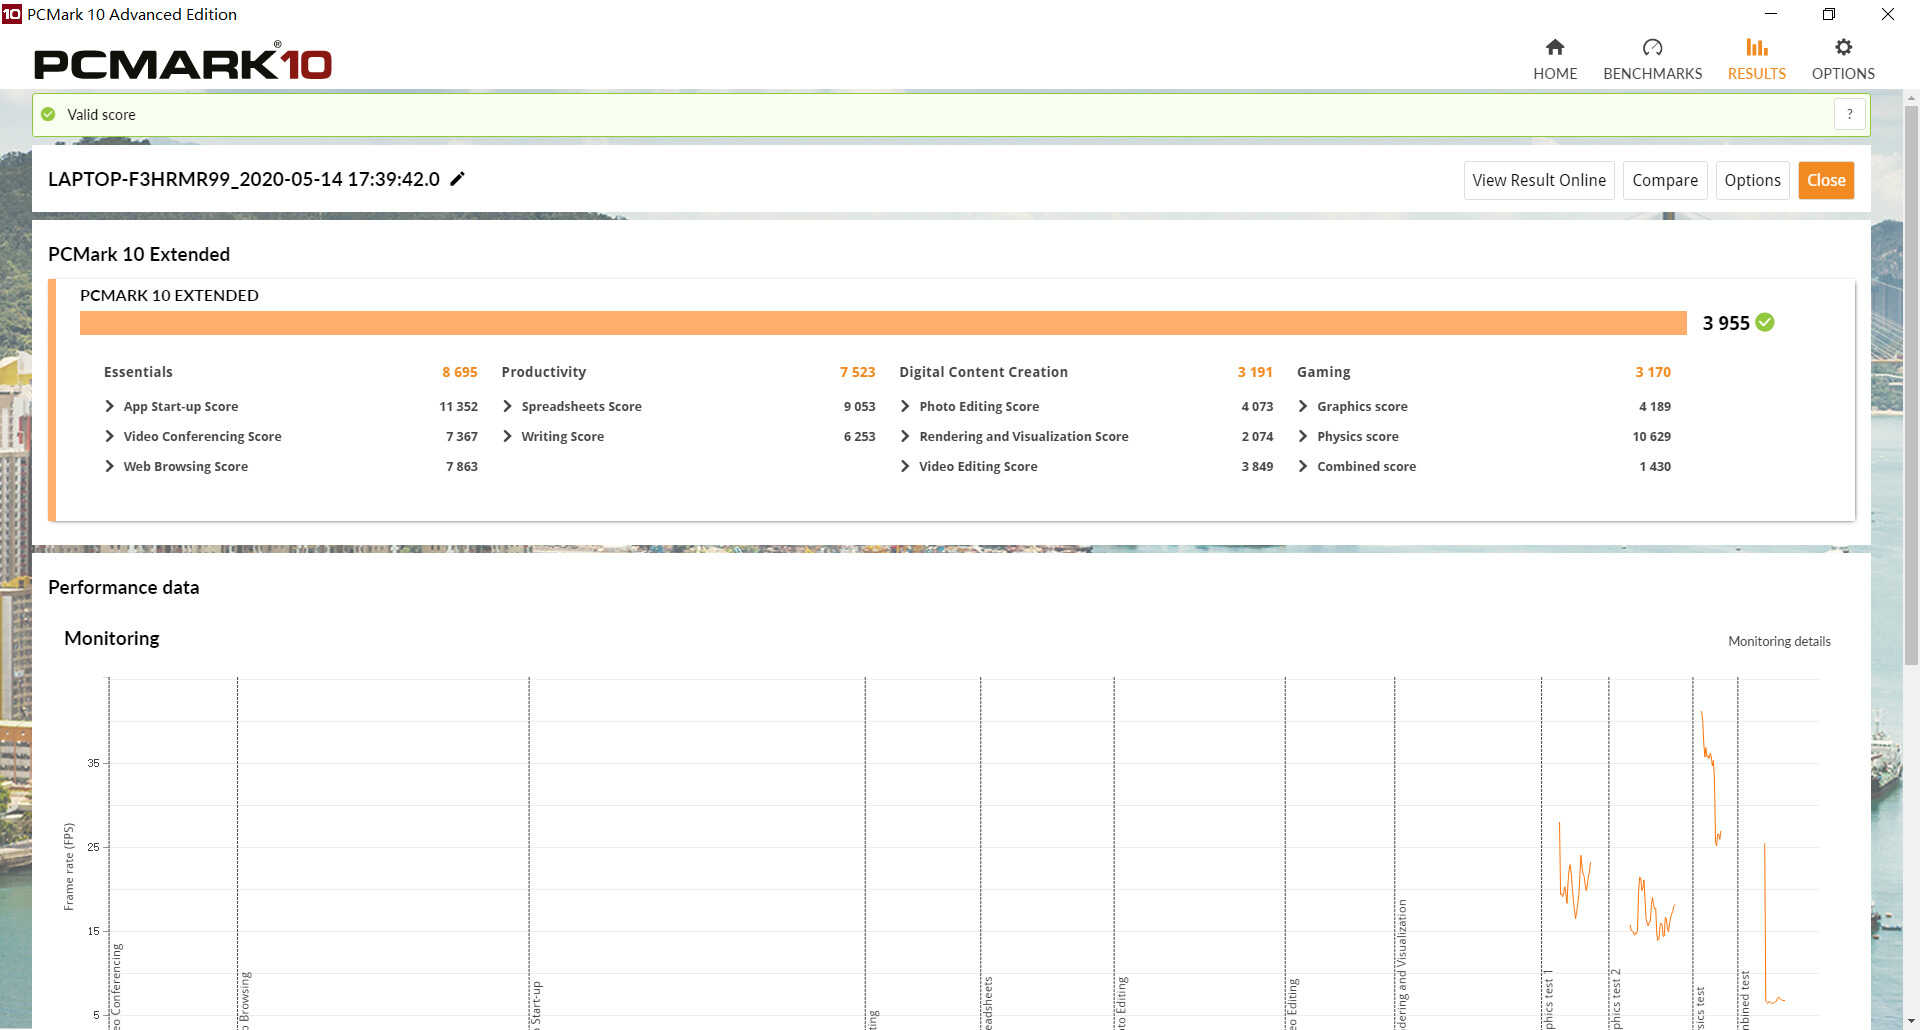This screenshot has width=1920, height=1030.
Task: Click green checkmark next to 3 955 score
Action: pos(1765,322)
